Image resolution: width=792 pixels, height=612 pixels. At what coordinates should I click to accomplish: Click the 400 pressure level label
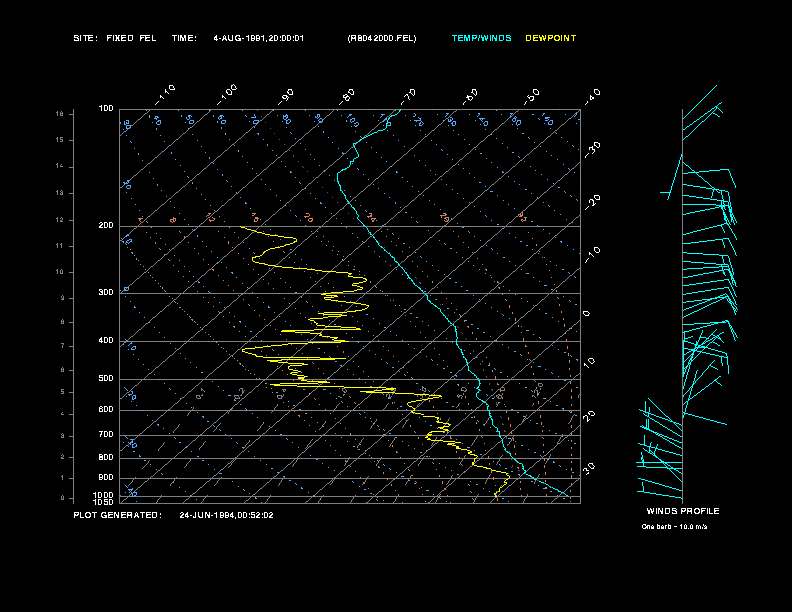[x=106, y=341]
